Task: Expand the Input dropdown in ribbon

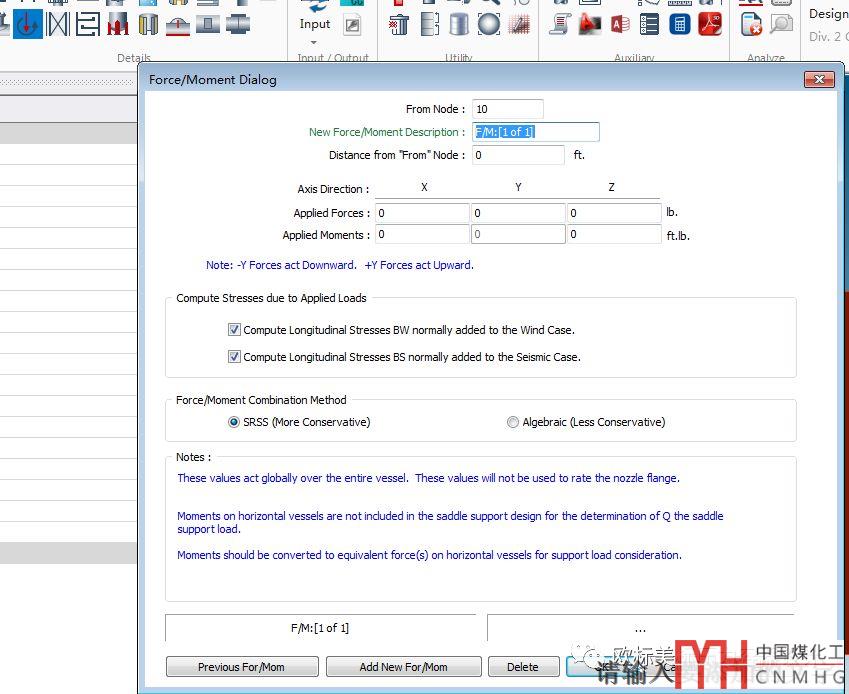Action: pyautogui.click(x=314, y=40)
